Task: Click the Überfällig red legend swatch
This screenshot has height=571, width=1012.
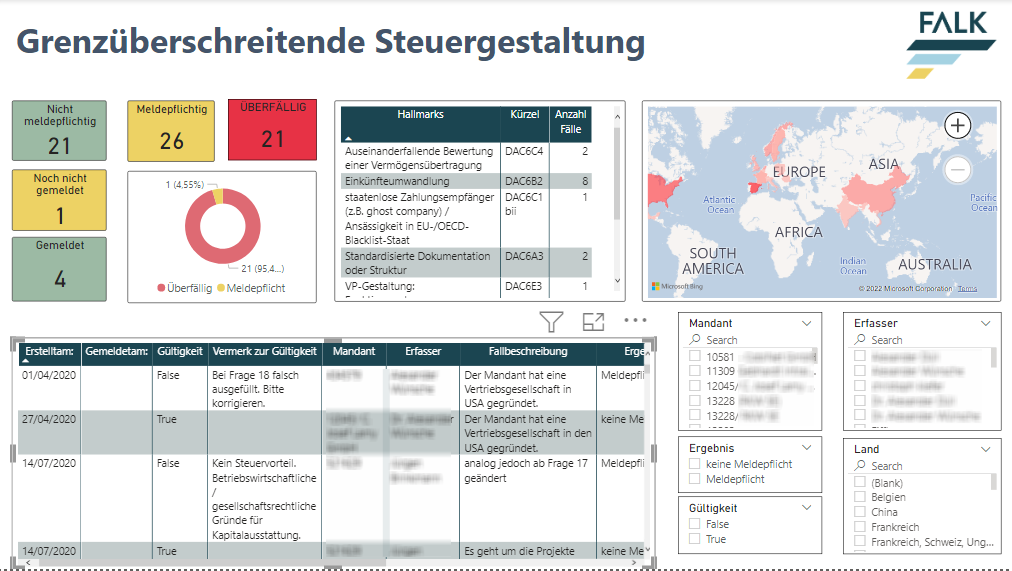Action: coord(161,288)
